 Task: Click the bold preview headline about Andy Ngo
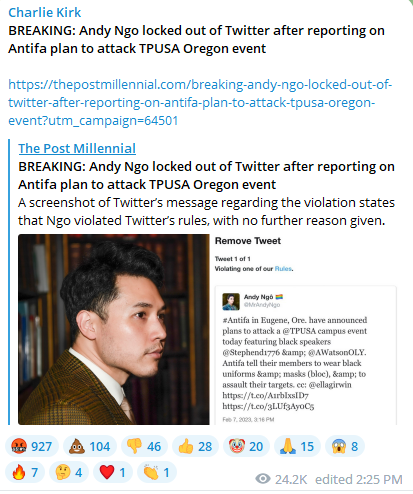tap(206, 175)
